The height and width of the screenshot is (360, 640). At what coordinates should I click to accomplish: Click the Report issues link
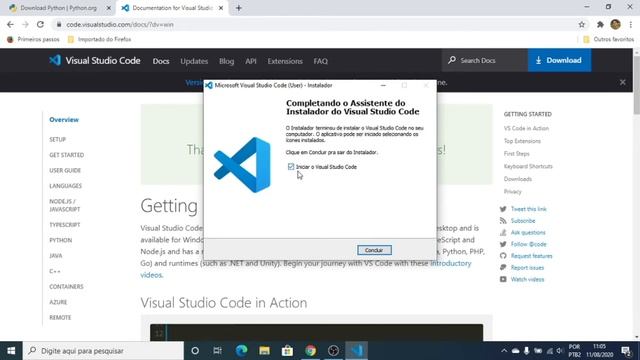(x=527, y=268)
